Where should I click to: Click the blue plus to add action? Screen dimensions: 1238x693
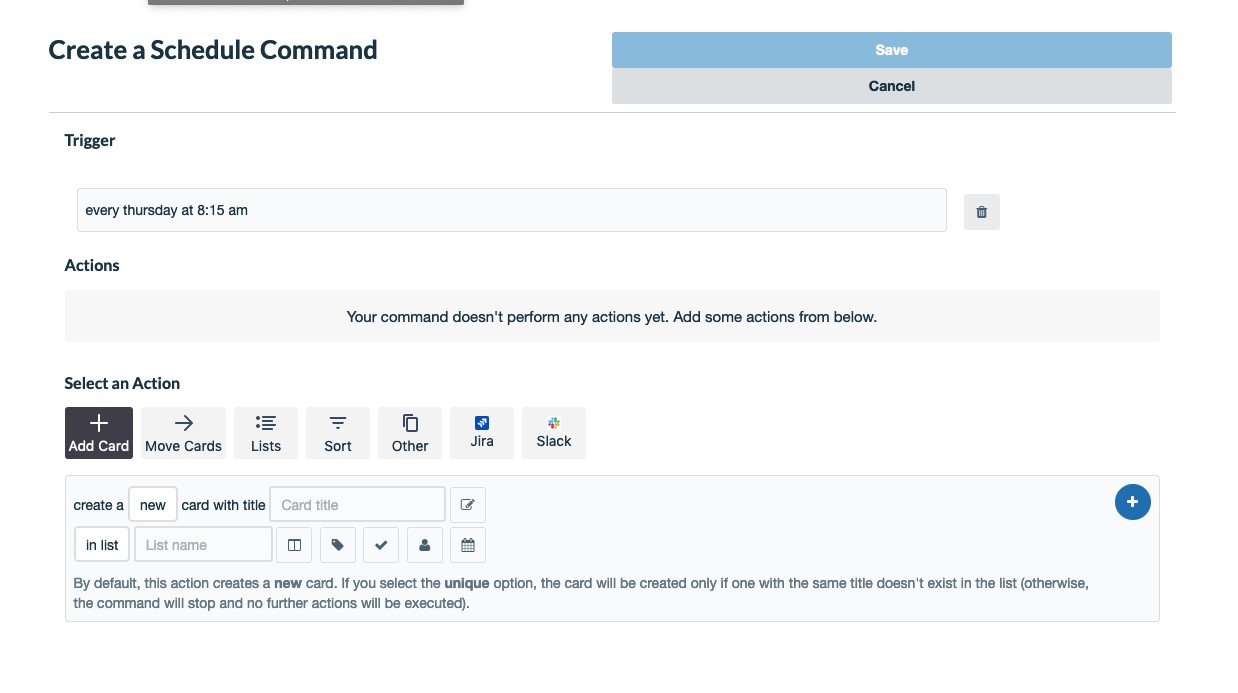tap(1132, 502)
